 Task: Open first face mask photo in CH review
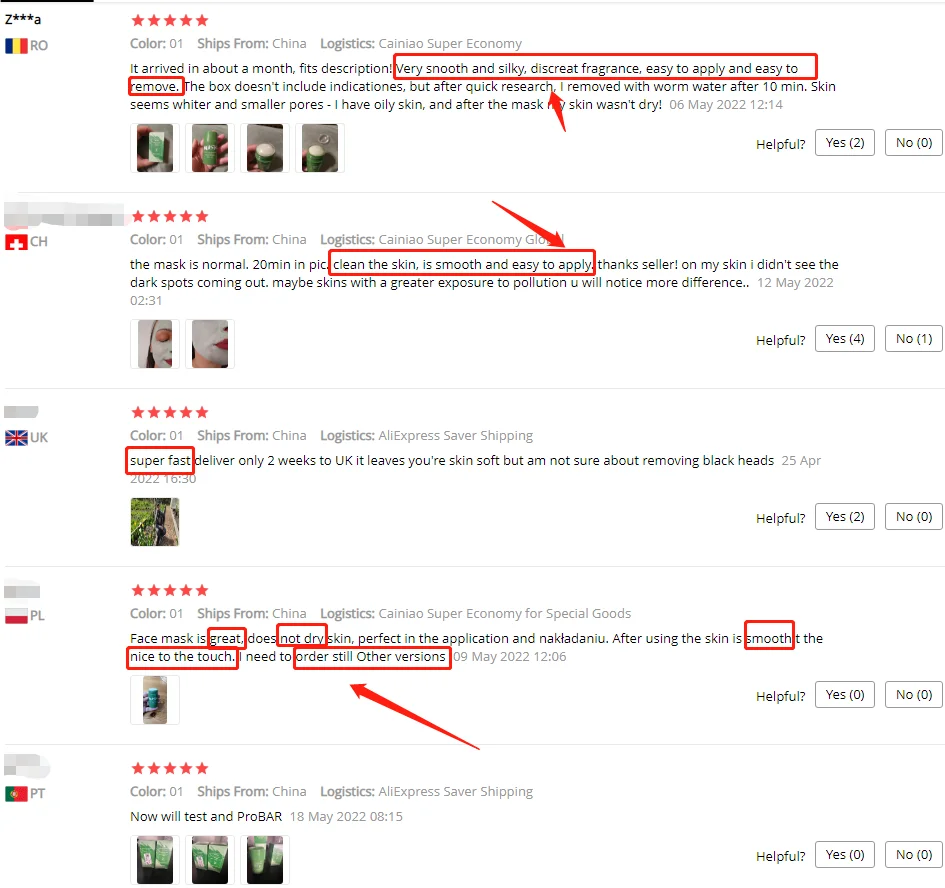pos(155,344)
